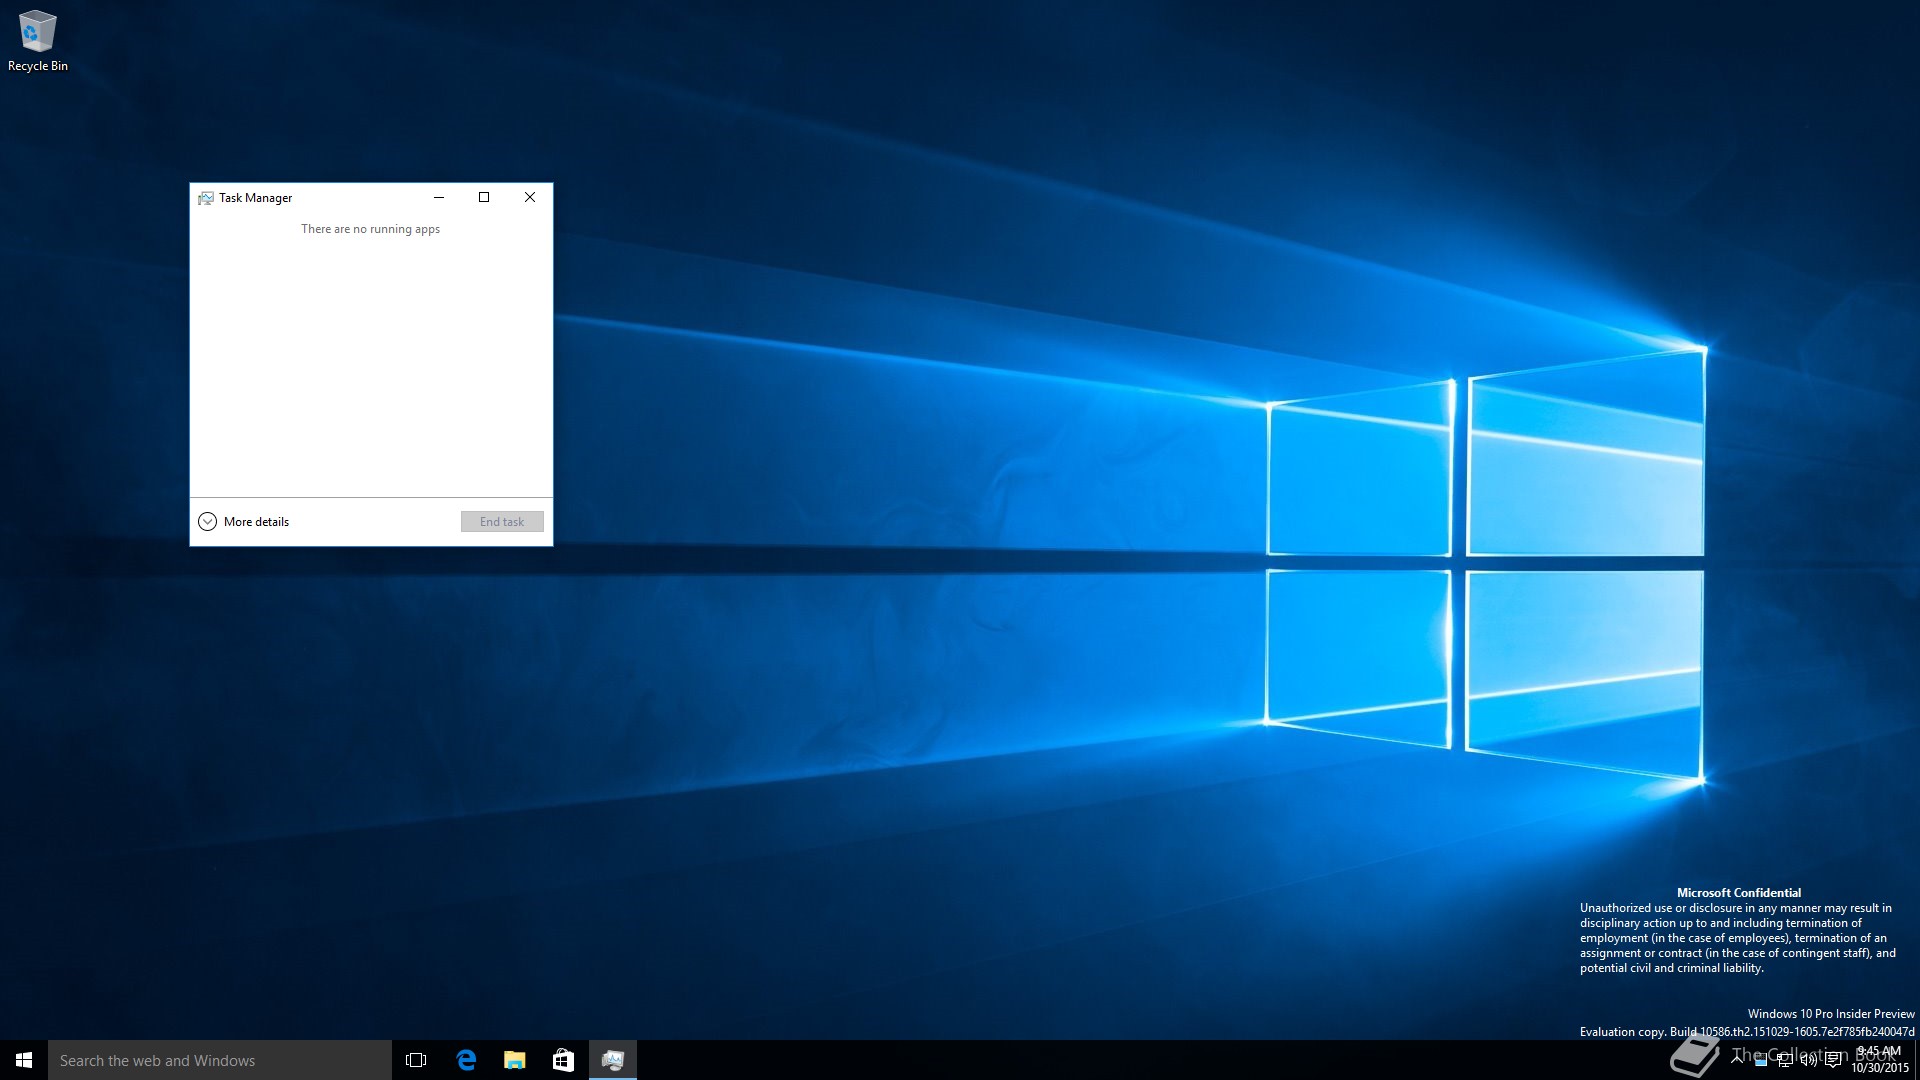
Task: Click the Task Manager CPU meter tray icon
Action: 1761,1060
